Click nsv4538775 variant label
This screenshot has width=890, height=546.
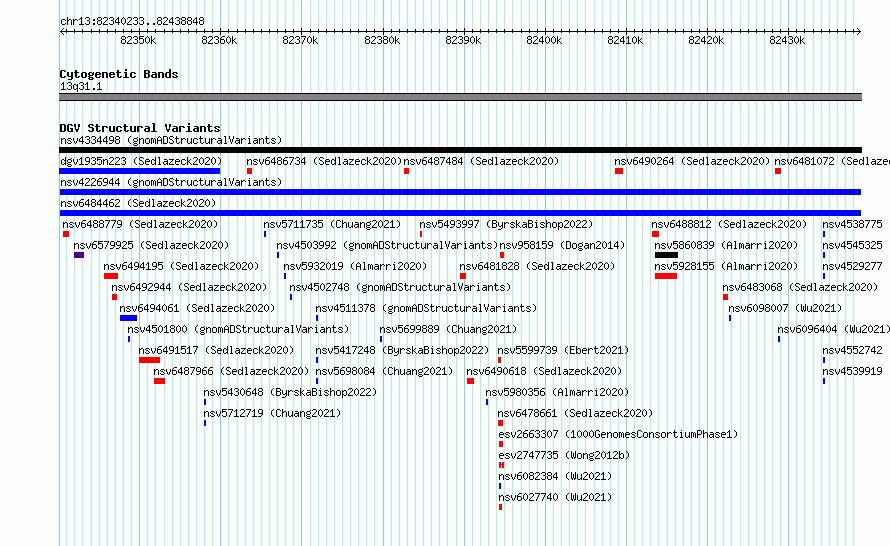[853, 224]
